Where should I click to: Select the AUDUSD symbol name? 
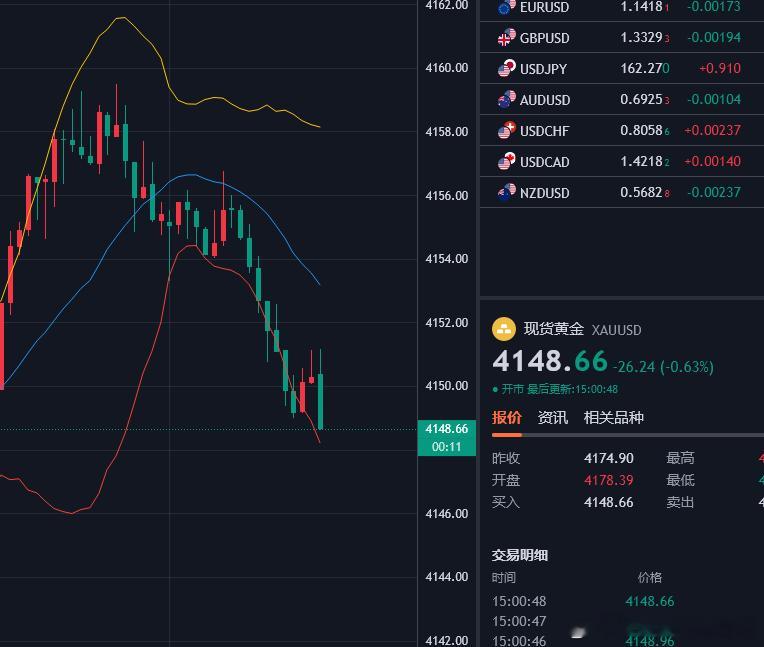[x=545, y=100]
